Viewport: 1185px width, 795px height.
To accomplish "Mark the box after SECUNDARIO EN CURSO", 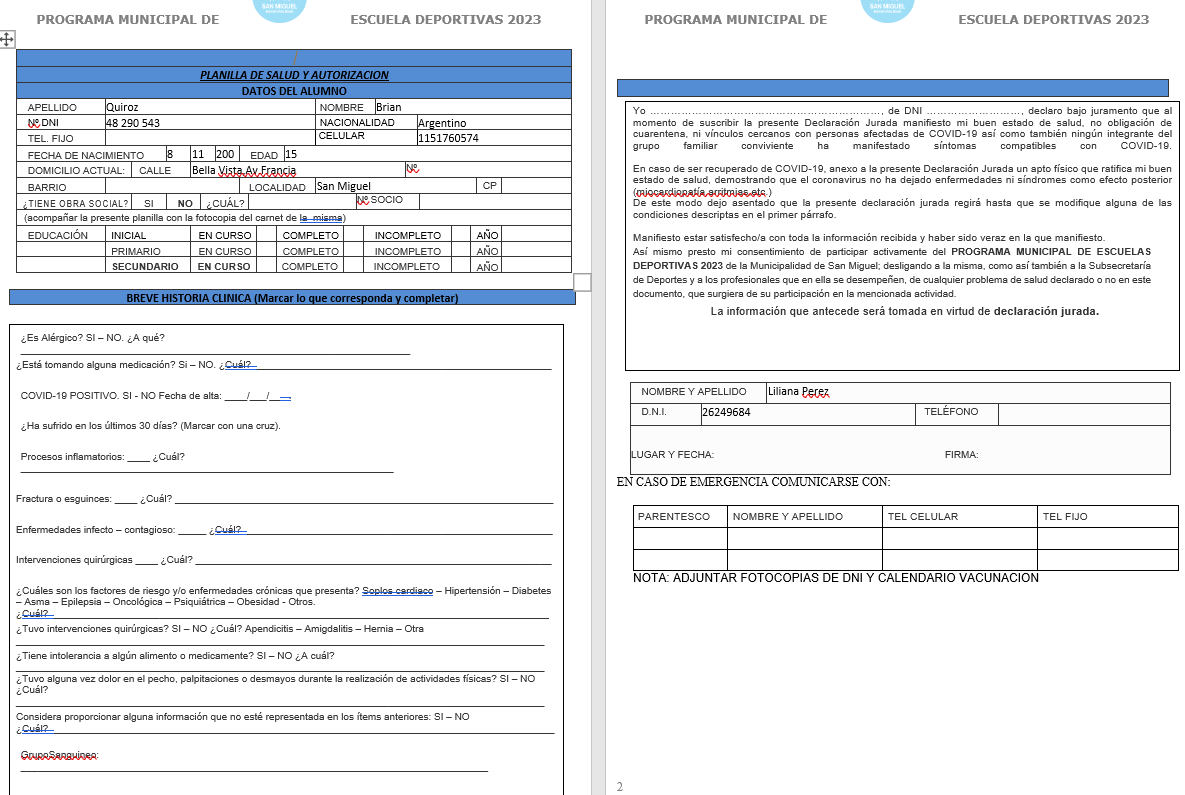I will (267, 266).
